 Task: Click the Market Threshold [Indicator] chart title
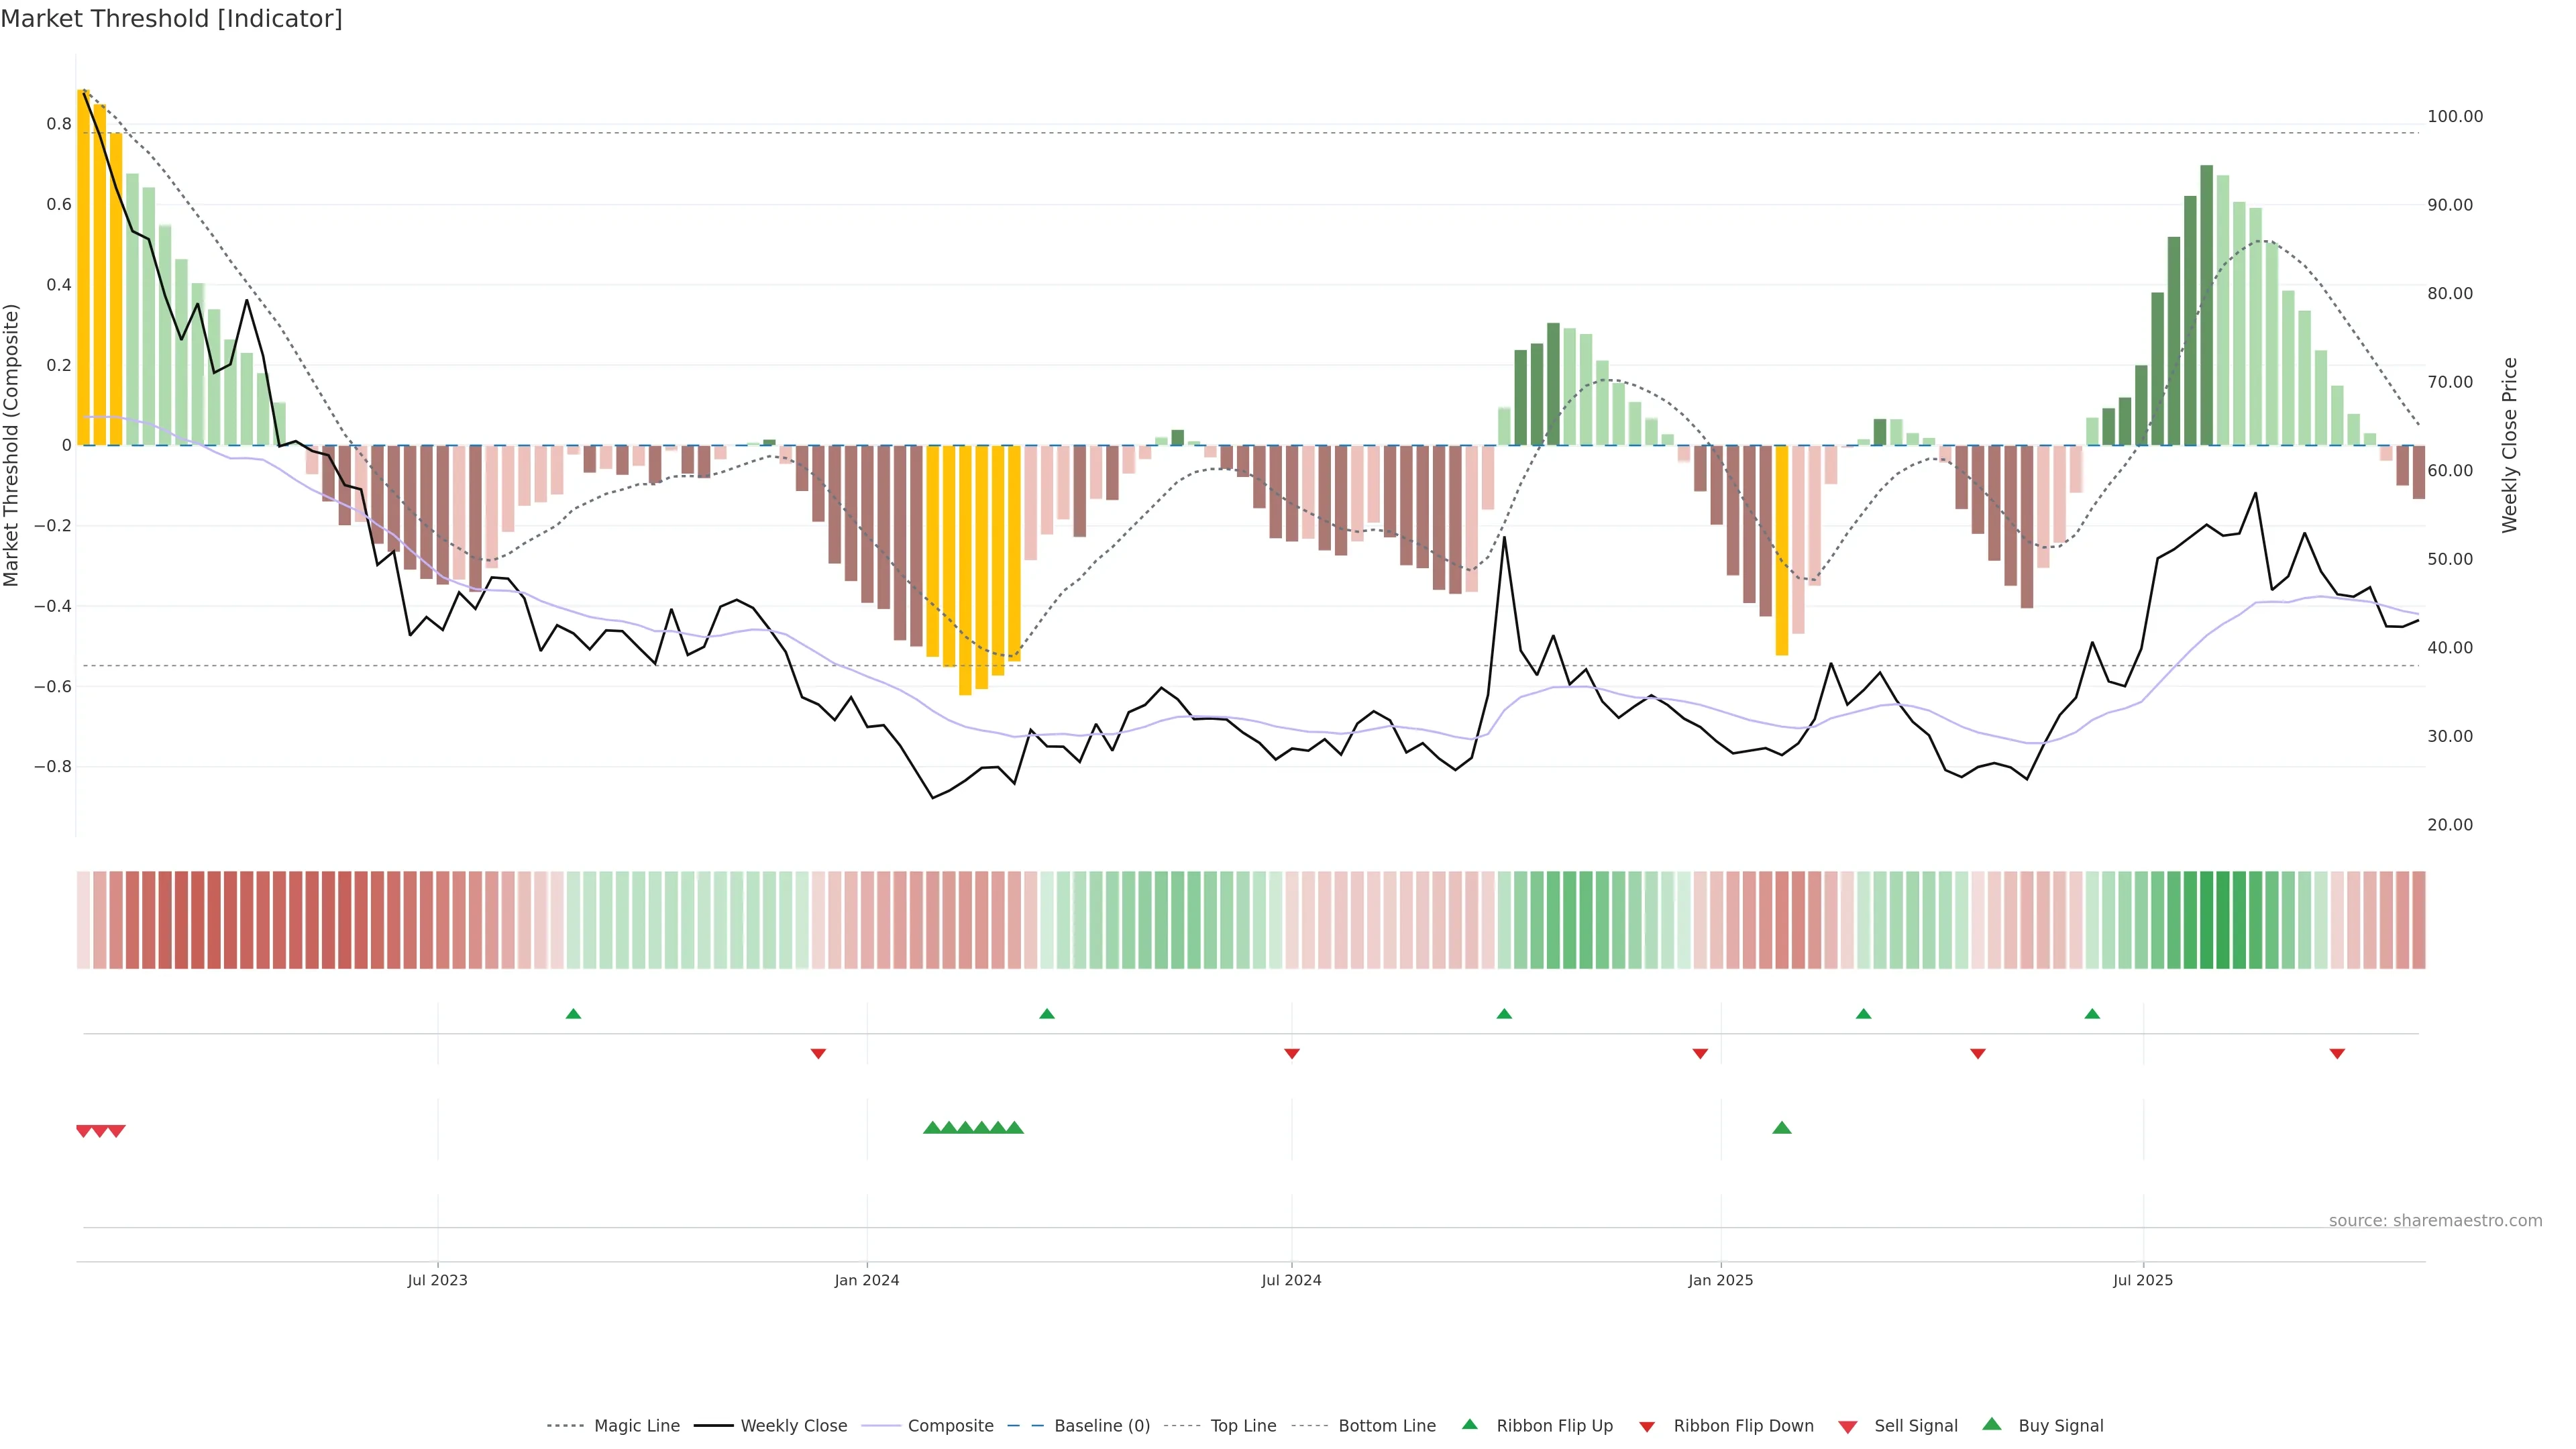click(171, 19)
